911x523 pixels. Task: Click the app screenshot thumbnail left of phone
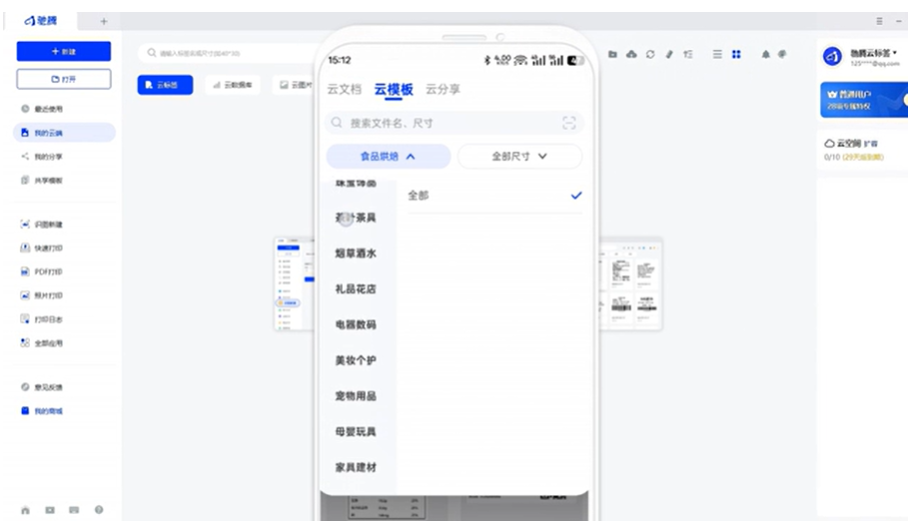[295, 285]
